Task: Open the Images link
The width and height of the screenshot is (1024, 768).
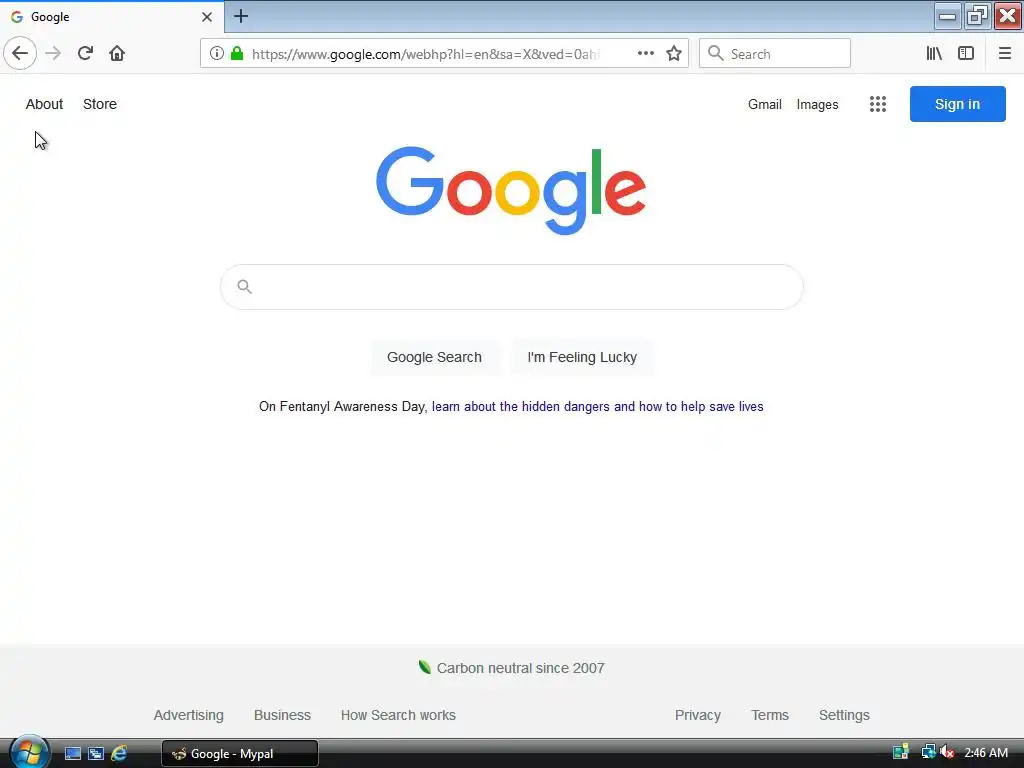Action: (x=817, y=104)
